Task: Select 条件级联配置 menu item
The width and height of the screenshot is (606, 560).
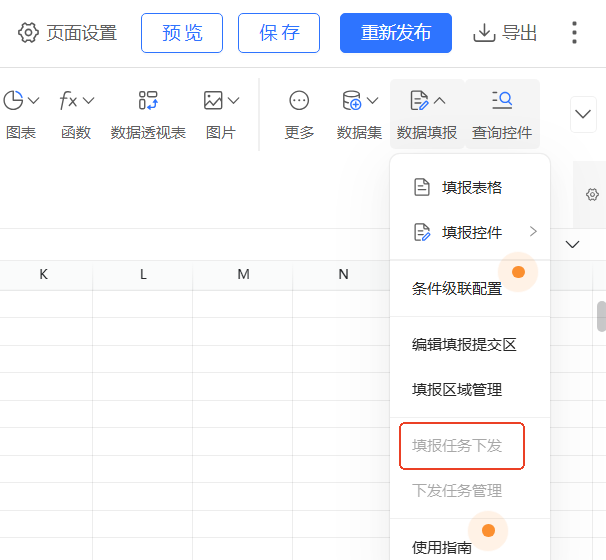Action: pyautogui.click(x=457, y=288)
